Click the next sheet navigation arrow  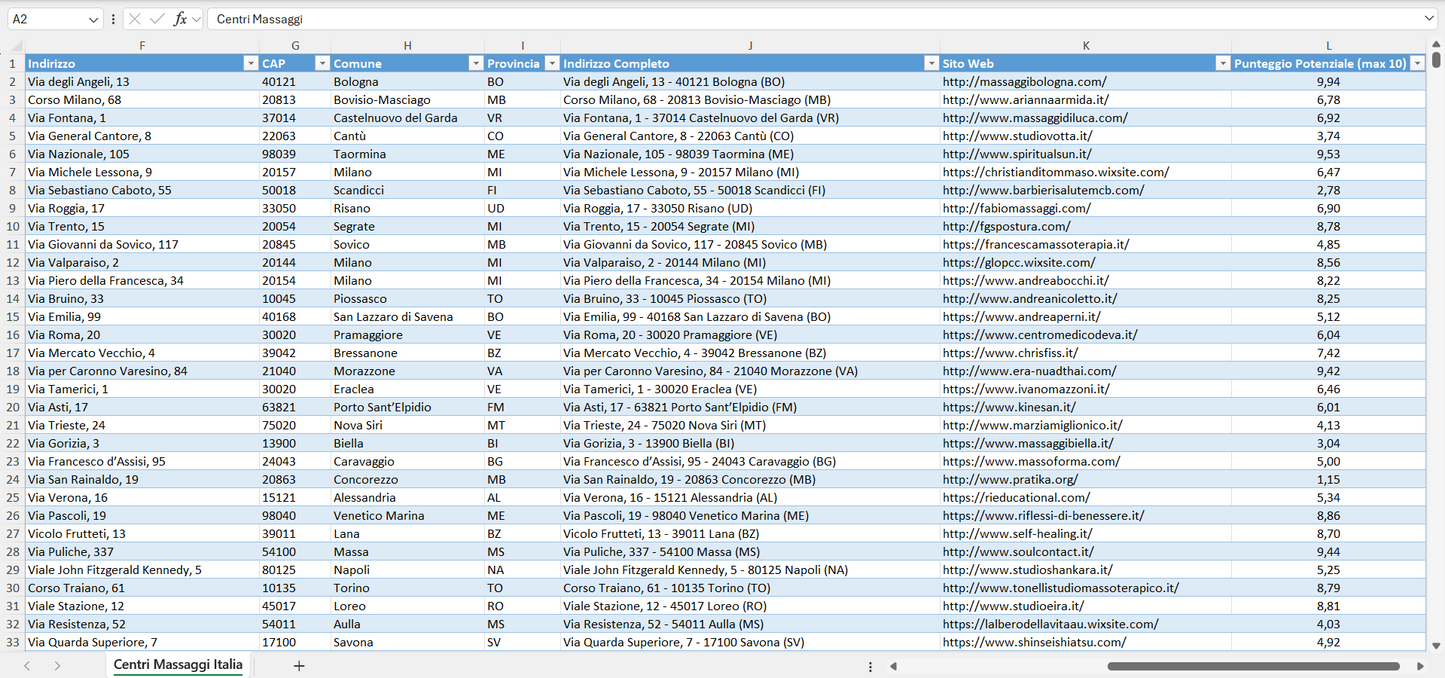57,666
